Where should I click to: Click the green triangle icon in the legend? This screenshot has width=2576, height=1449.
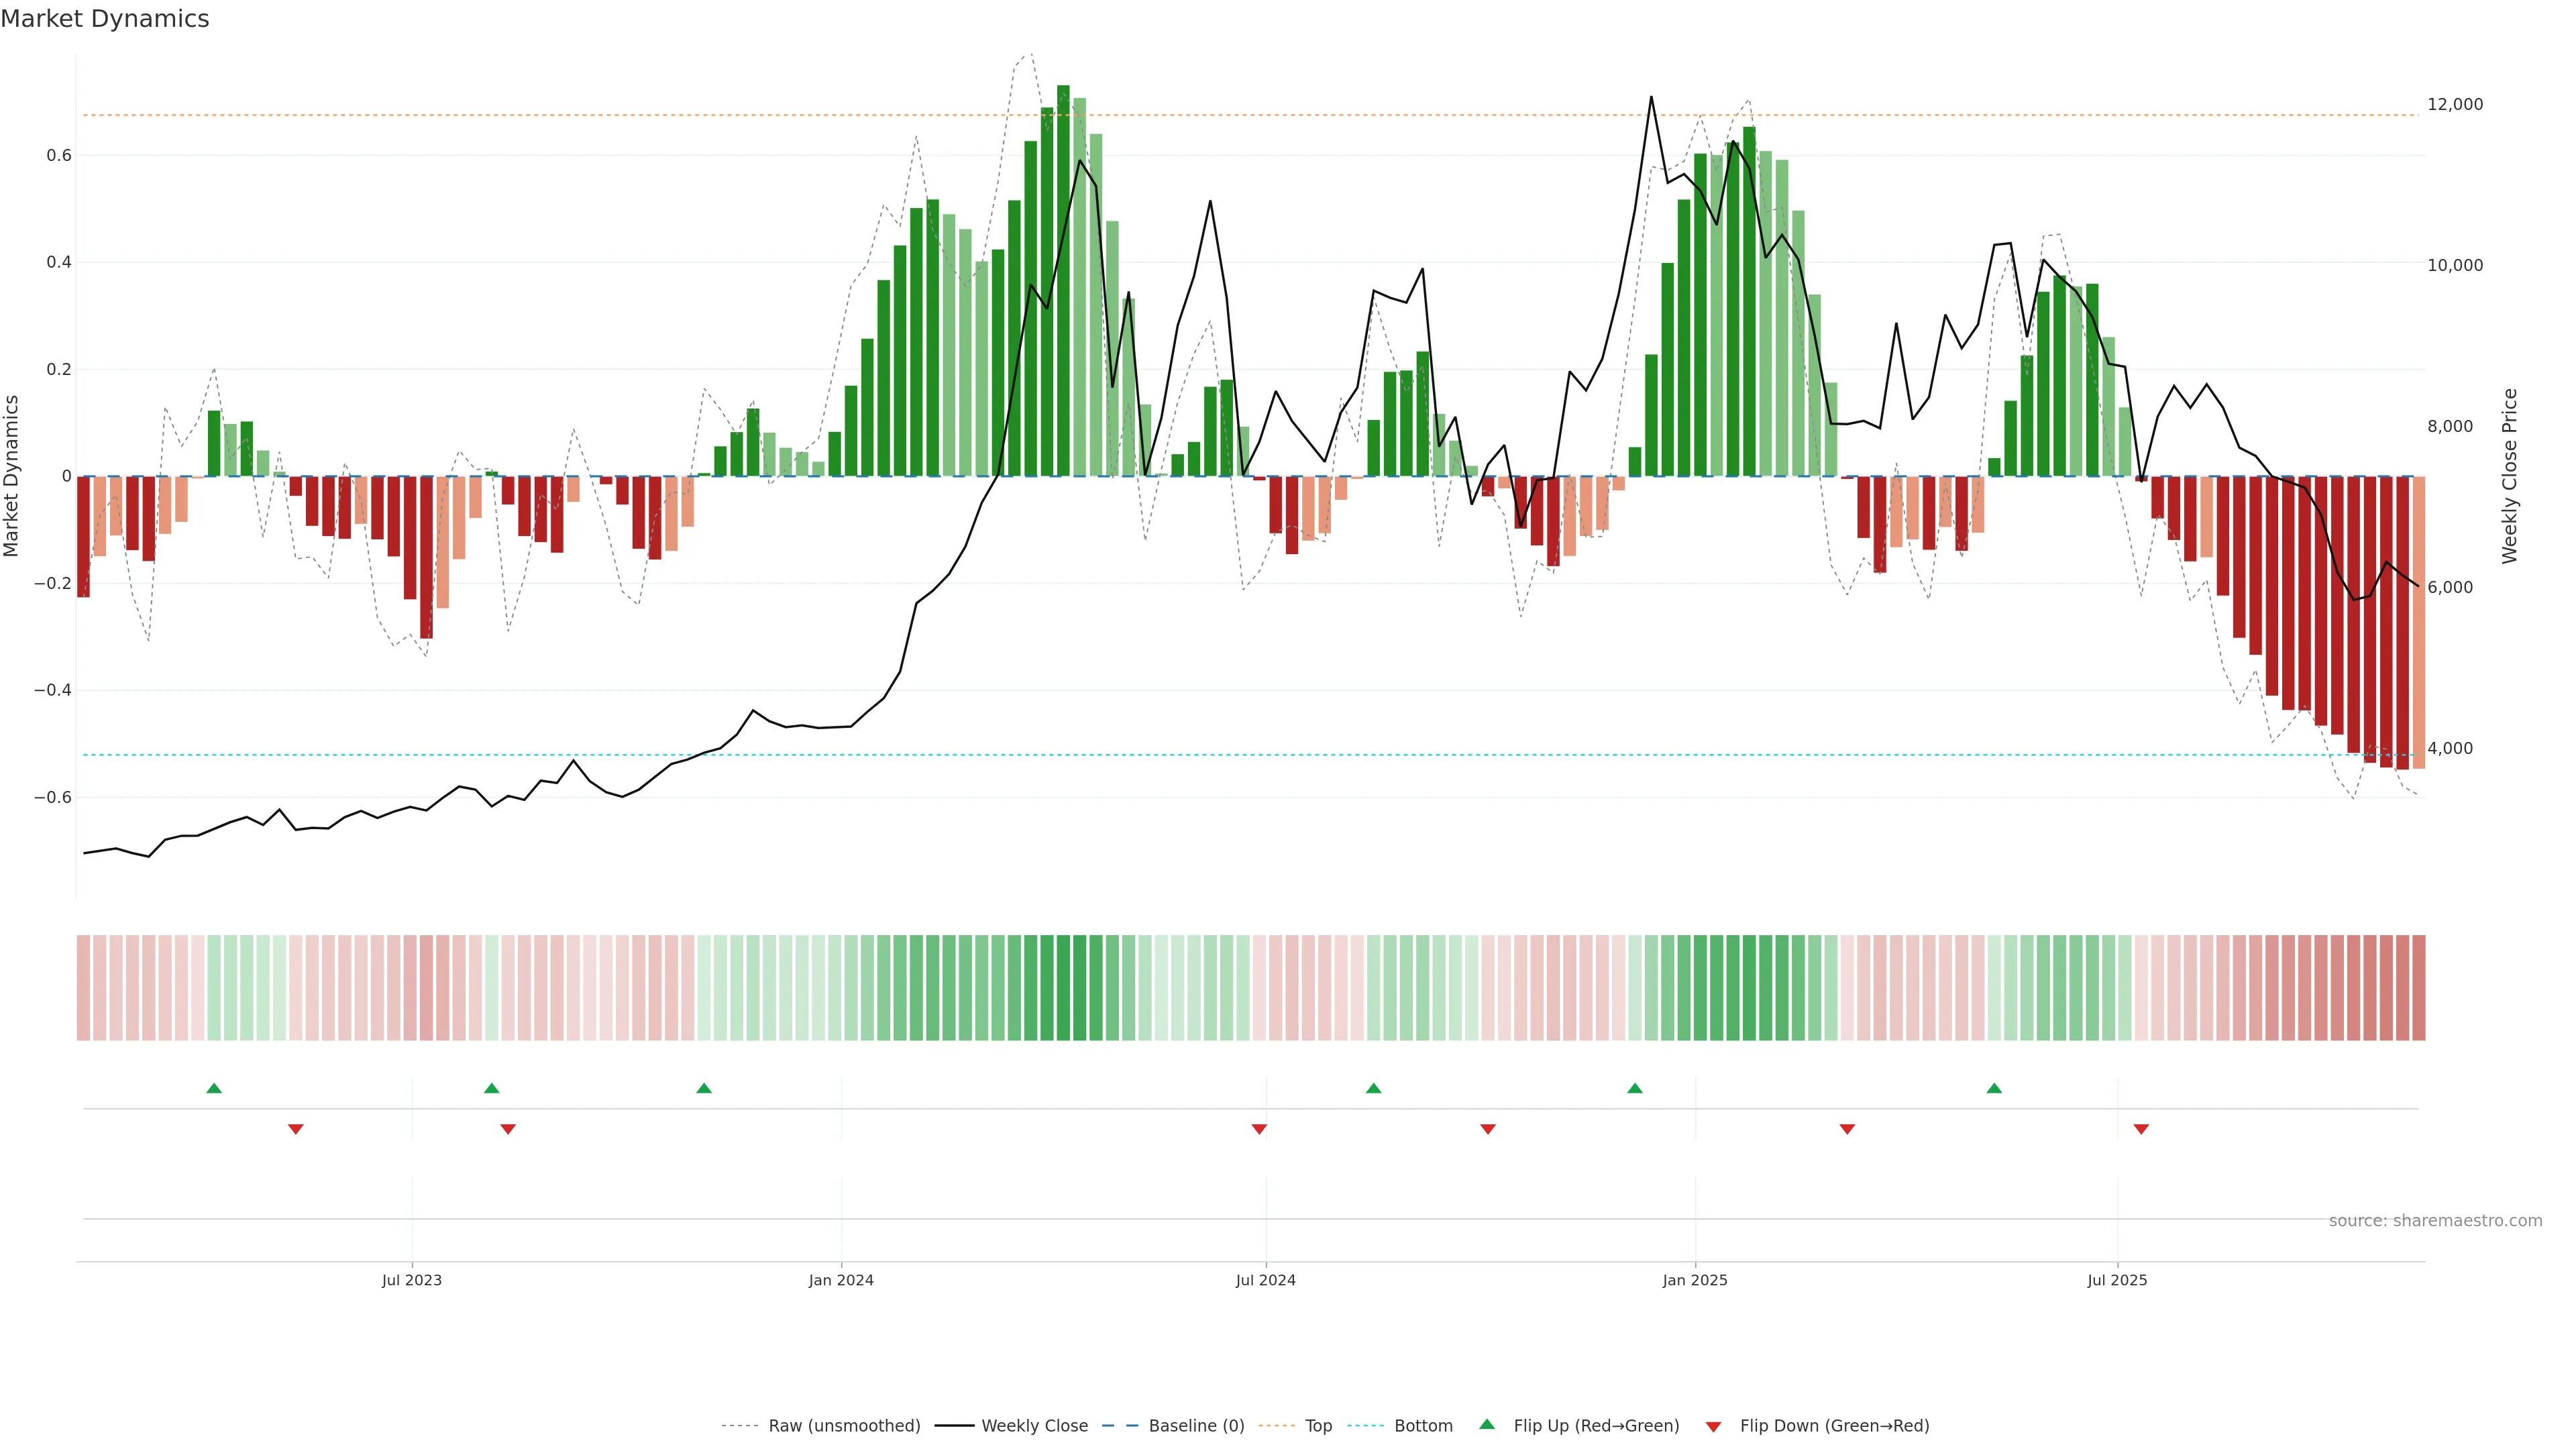click(1487, 1424)
